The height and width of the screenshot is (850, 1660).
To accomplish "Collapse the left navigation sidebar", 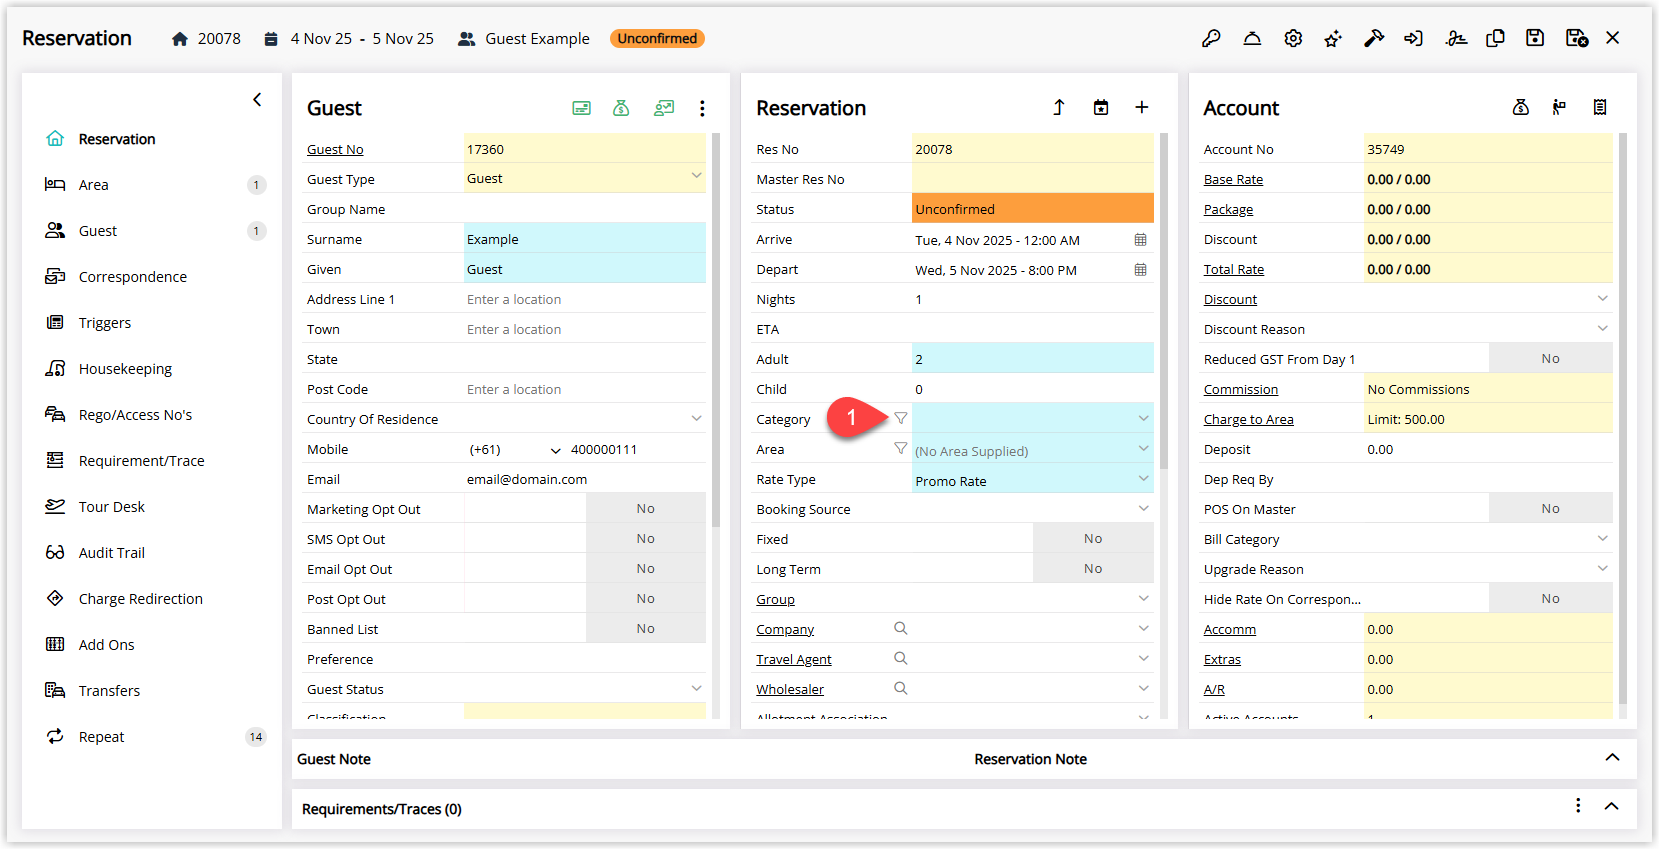I will click(x=257, y=99).
